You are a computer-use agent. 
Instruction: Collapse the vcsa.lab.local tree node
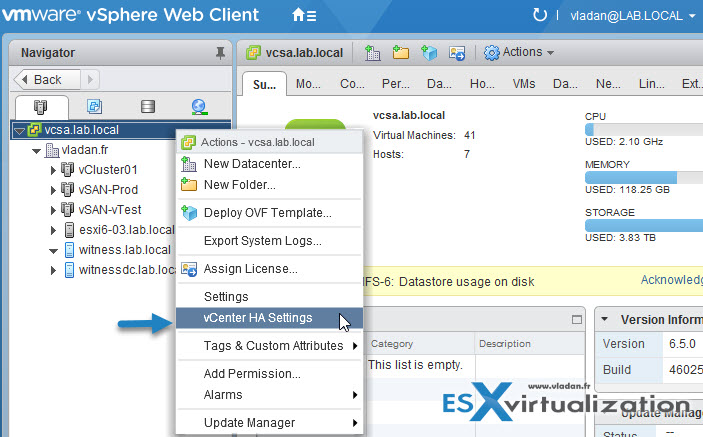19,131
